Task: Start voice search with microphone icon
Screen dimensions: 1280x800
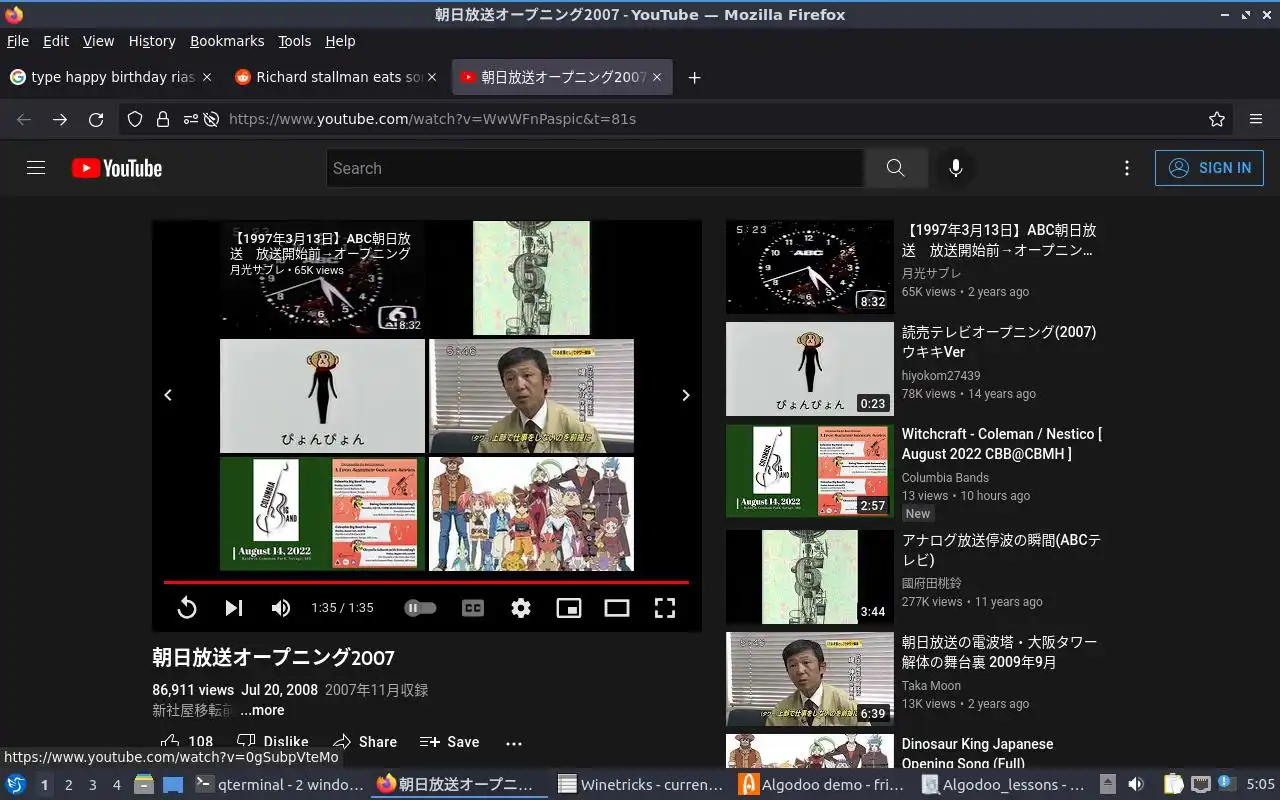Action: tap(956, 168)
